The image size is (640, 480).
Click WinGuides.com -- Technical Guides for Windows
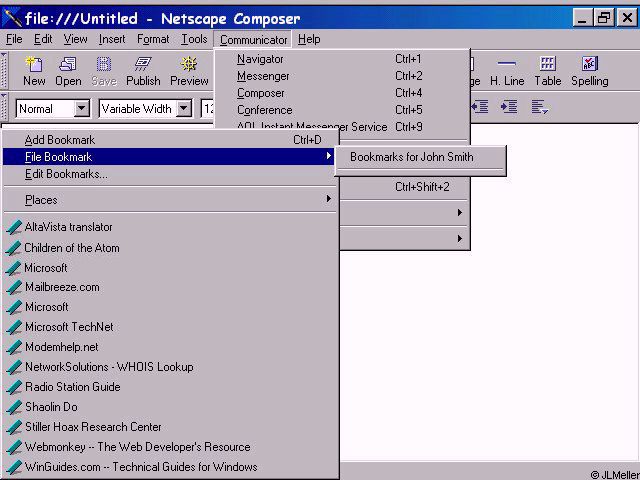[x=141, y=467]
